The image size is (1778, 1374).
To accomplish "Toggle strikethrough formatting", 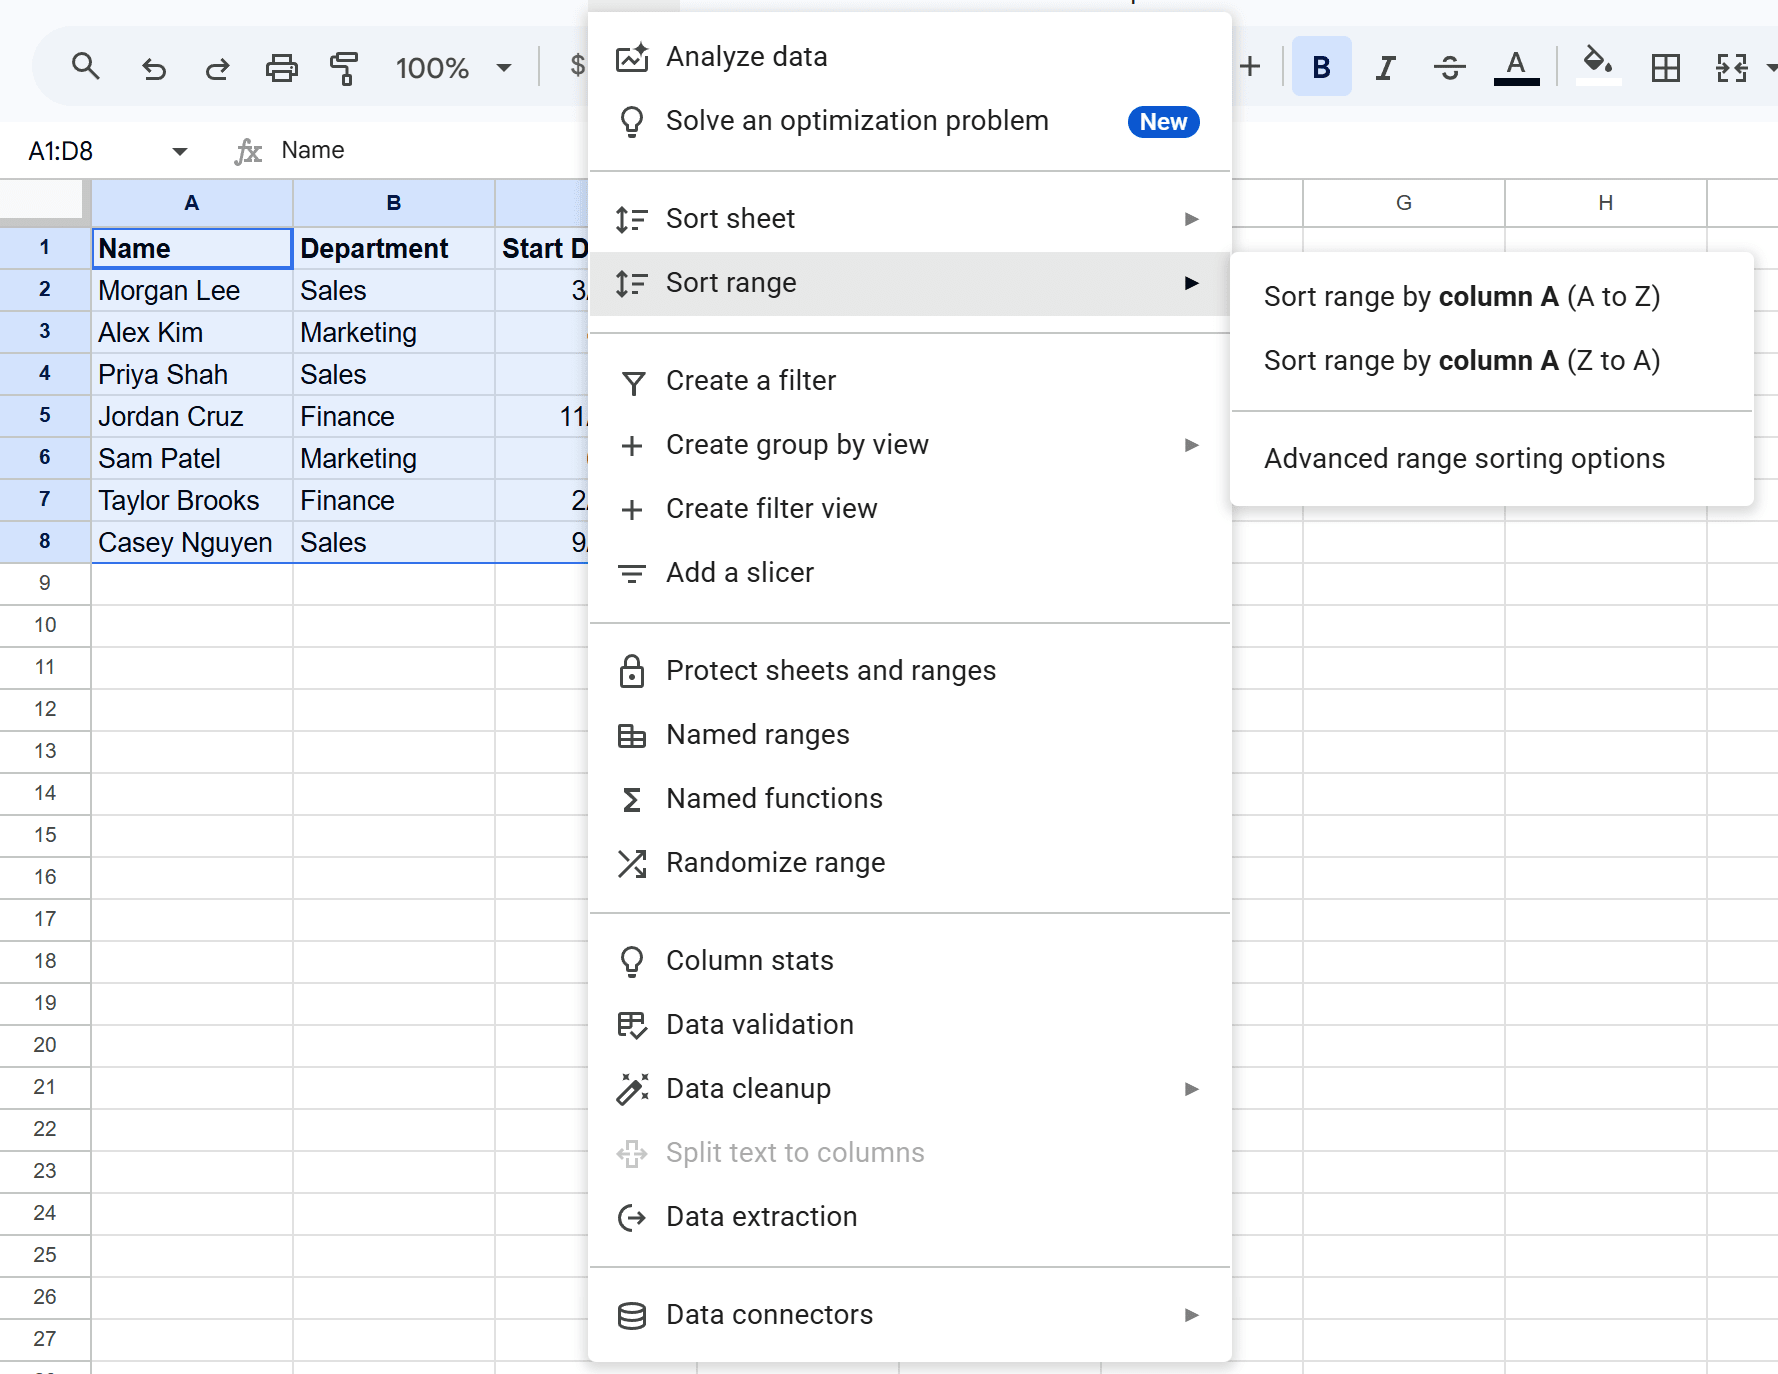I will coord(1449,68).
